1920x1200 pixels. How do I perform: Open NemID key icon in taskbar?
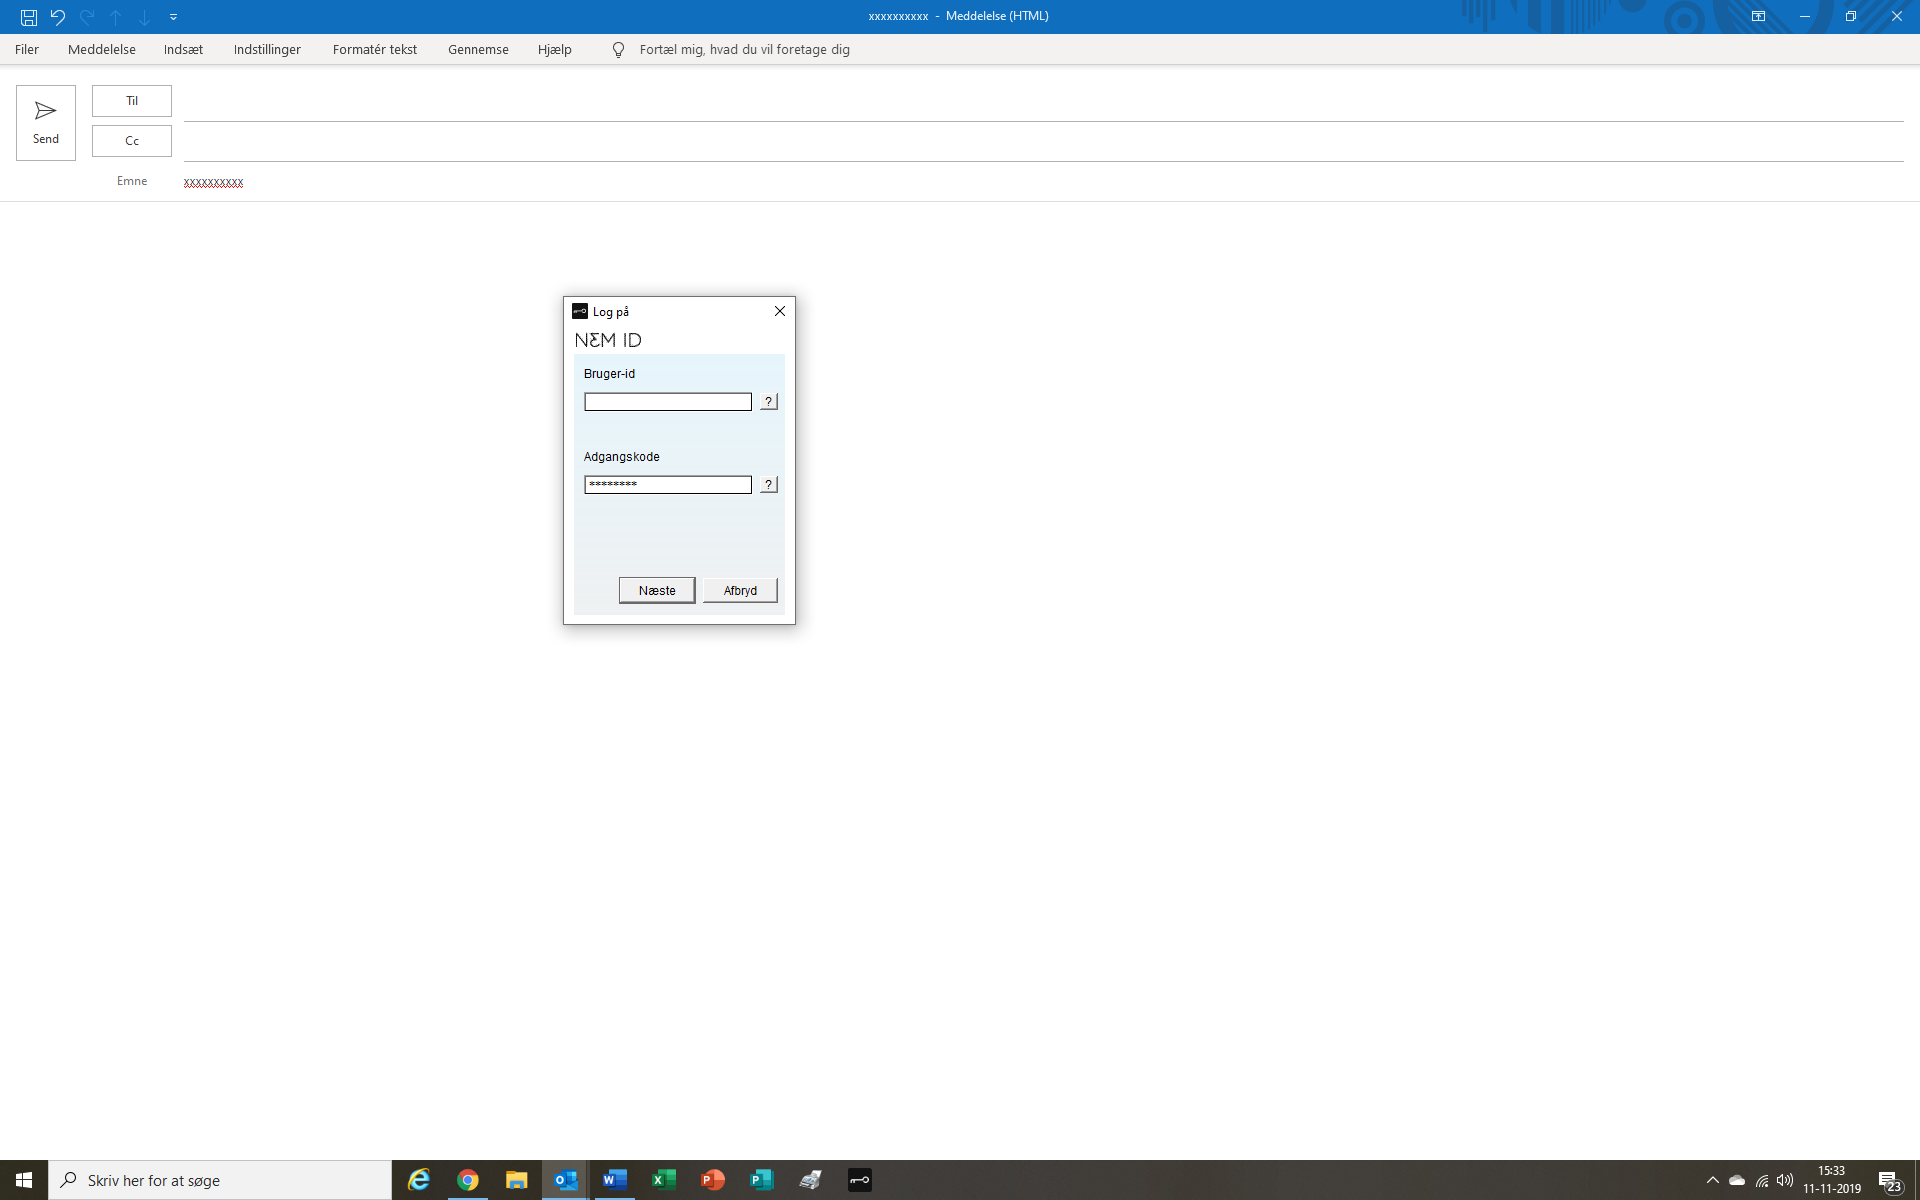pyautogui.click(x=859, y=1180)
